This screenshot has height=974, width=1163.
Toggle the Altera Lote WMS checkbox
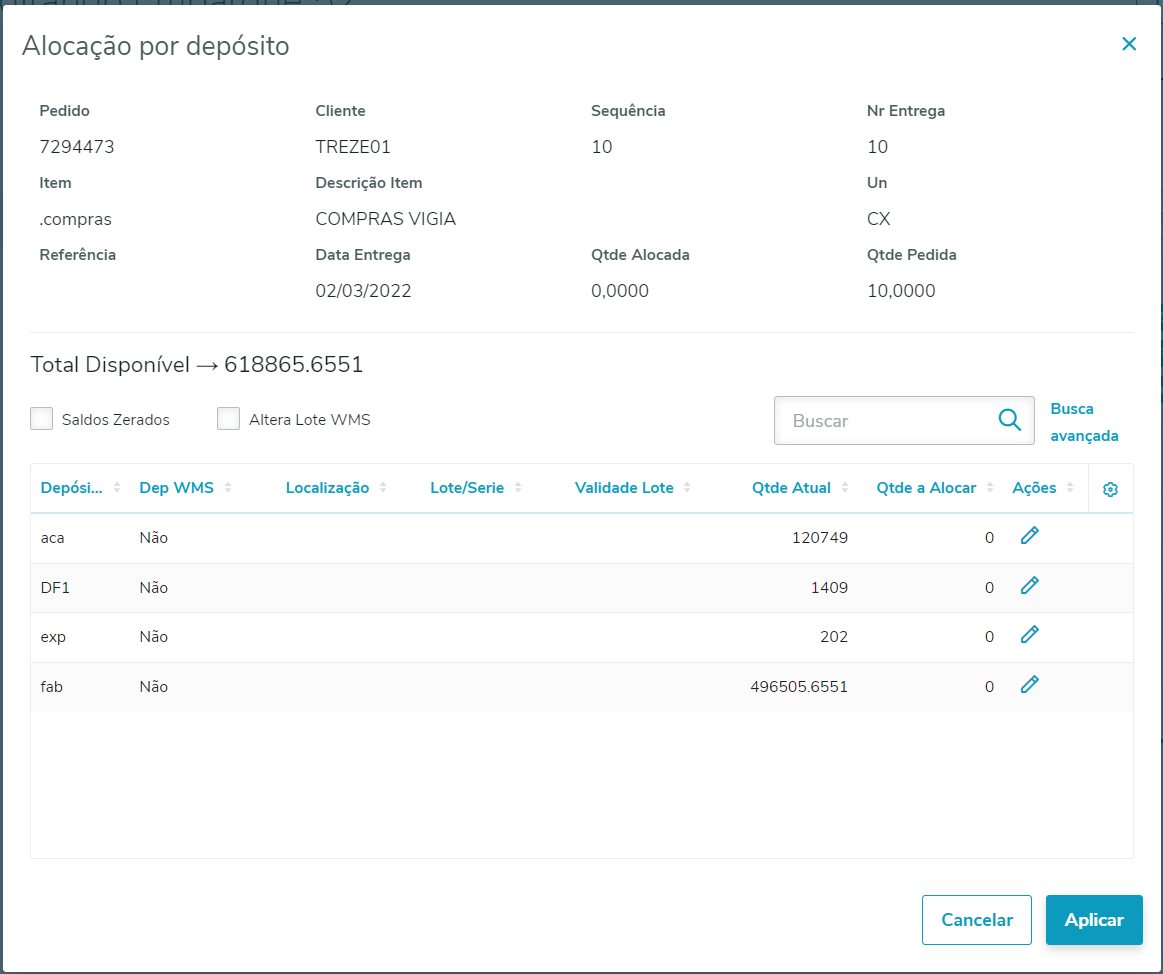pos(228,418)
